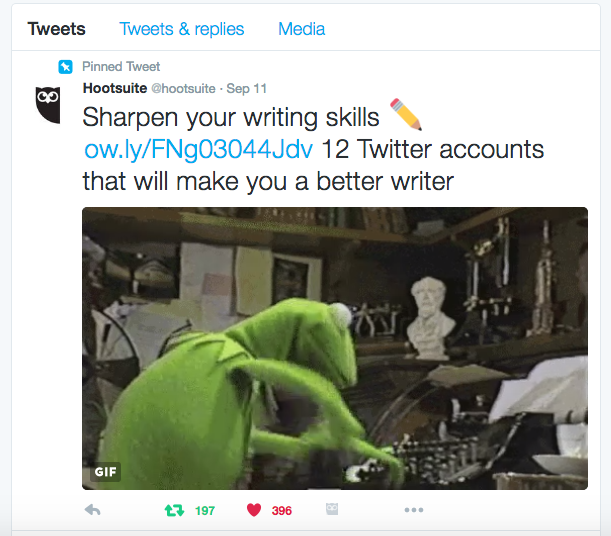Click the GIF badge on the image

click(x=105, y=472)
